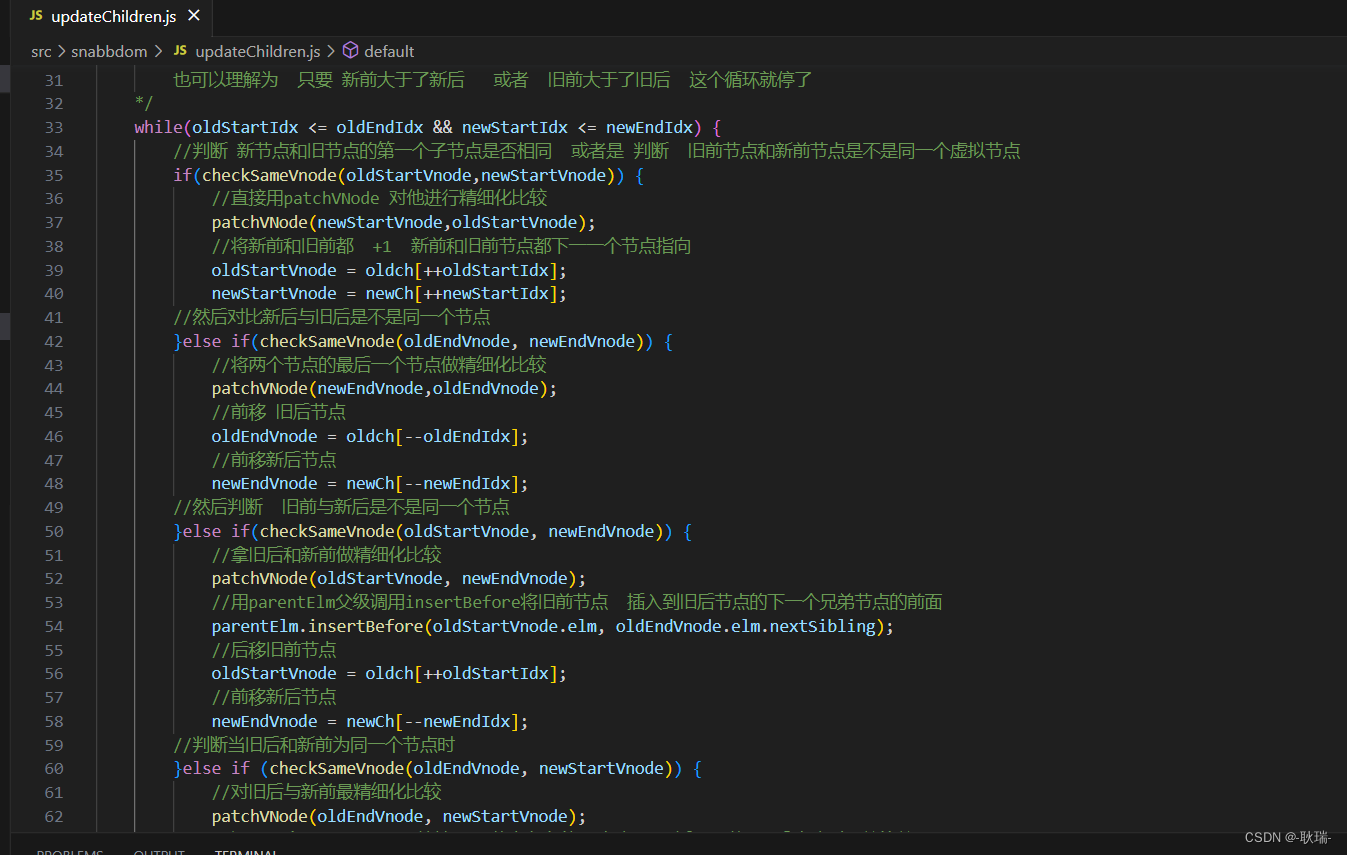The height and width of the screenshot is (855, 1347).
Task: Click the '直接用patchVNode' comment on line 36
Action: (x=380, y=198)
